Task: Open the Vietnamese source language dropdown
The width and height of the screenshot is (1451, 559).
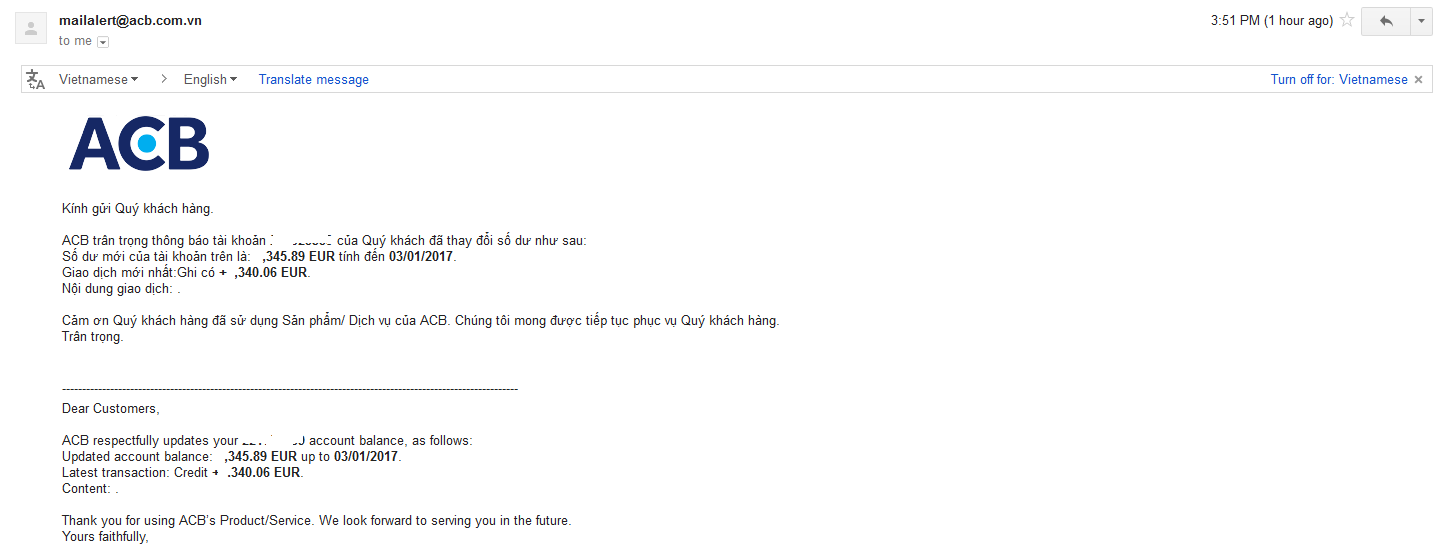Action: tap(98, 80)
